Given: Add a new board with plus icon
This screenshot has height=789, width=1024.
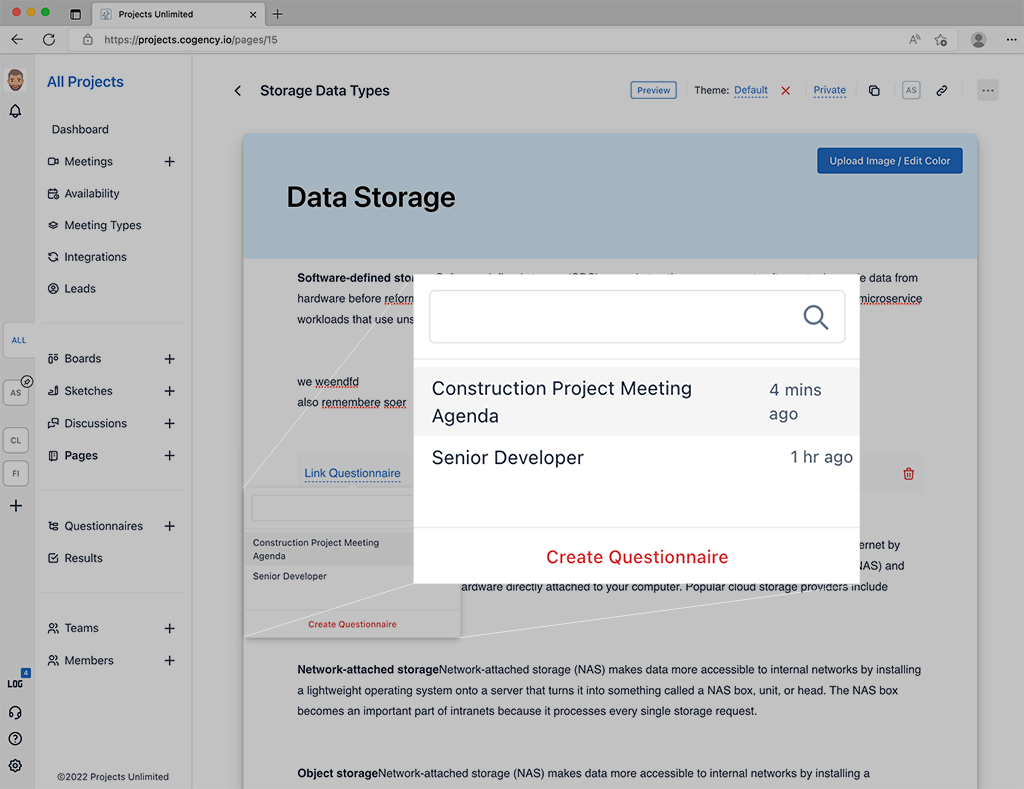Looking at the screenshot, I should 169,359.
